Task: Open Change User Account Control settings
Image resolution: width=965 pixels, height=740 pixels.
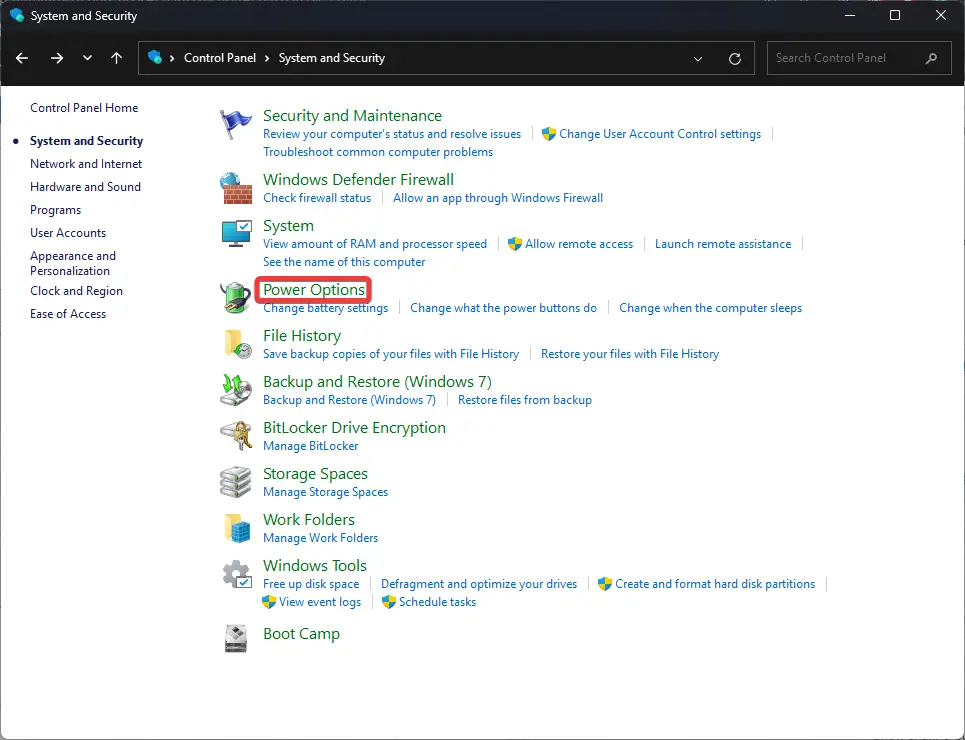Action: (x=660, y=134)
